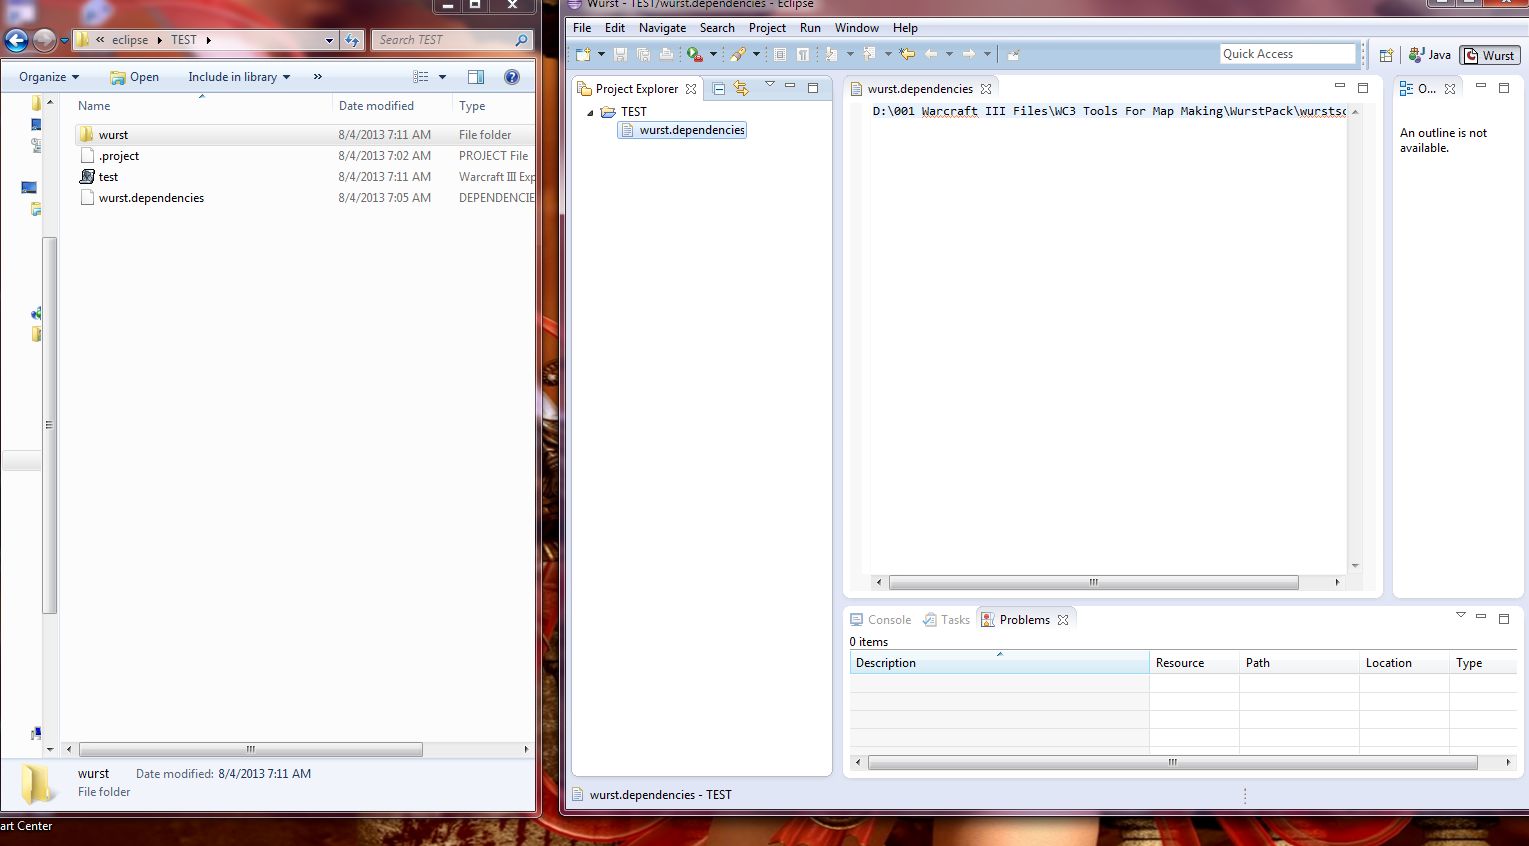The width and height of the screenshot is (1529, 846).
Task: Click the Explorer Help question mark icon
Action: (x=512, y=77)
